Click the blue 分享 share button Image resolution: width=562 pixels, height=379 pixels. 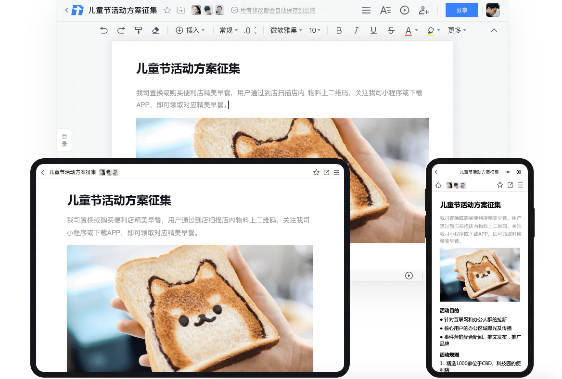[x=462, y=10]
